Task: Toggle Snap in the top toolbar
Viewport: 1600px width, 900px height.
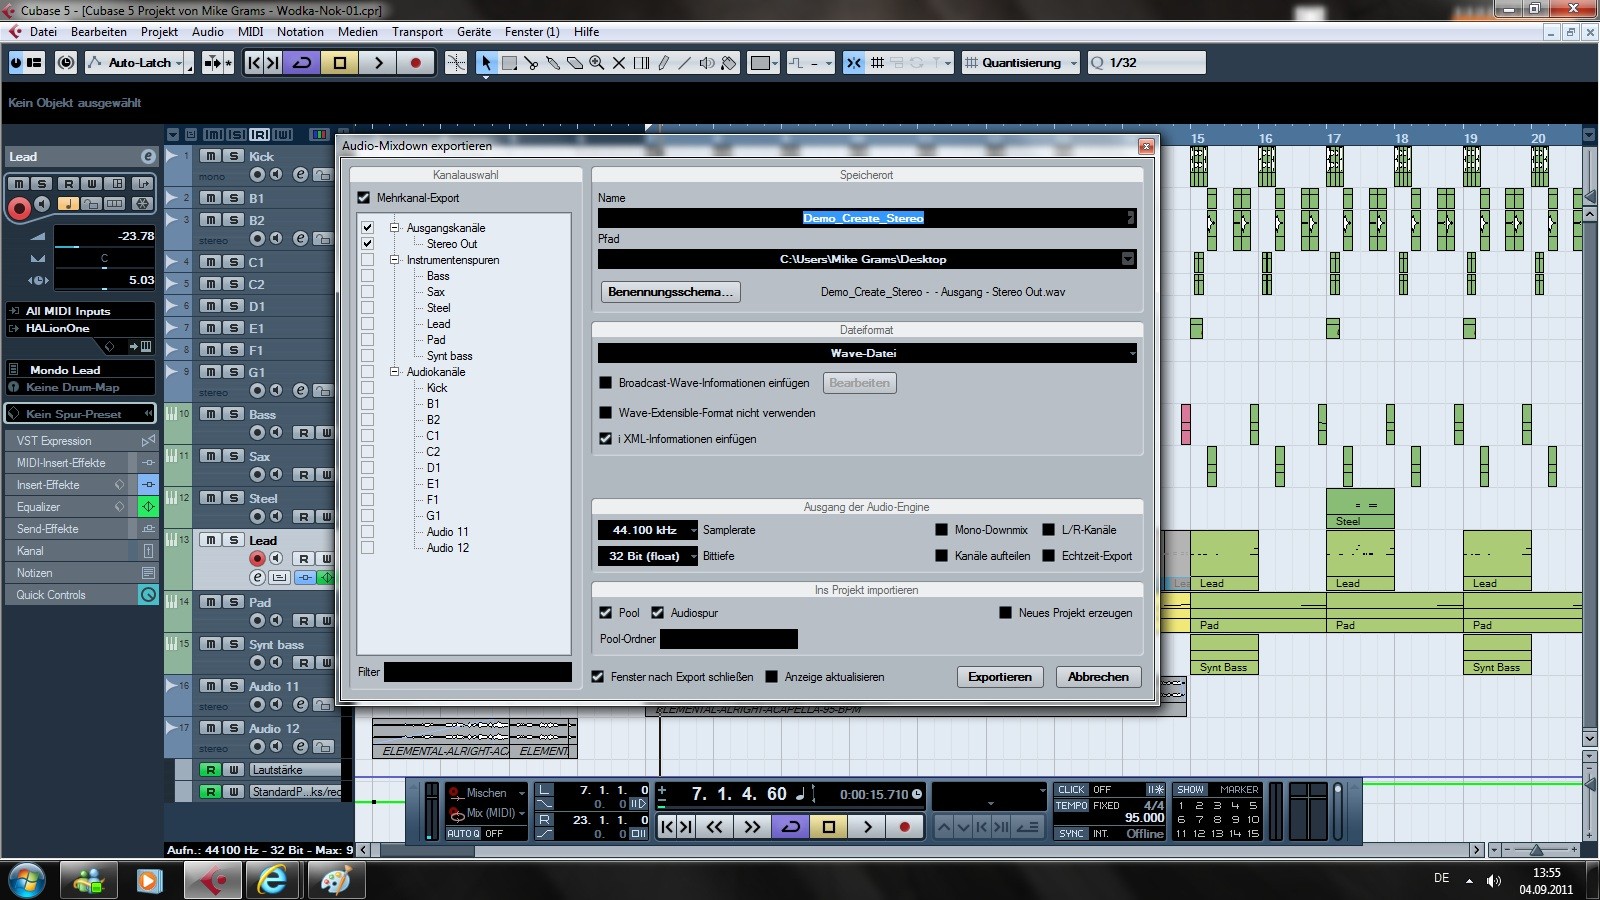Action: pyautogui.click(x=853, y=63)
